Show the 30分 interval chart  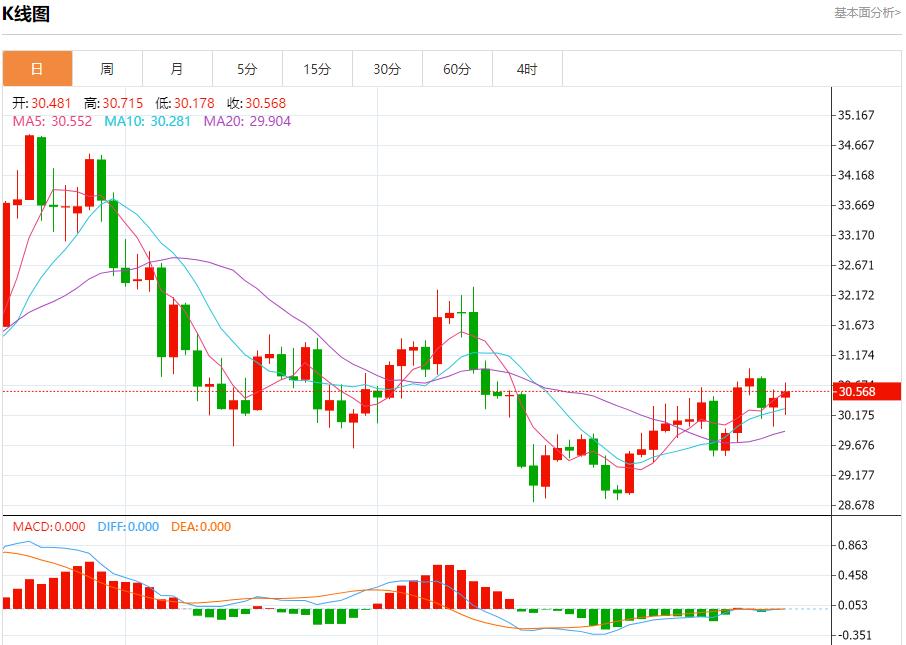point(387,69)
